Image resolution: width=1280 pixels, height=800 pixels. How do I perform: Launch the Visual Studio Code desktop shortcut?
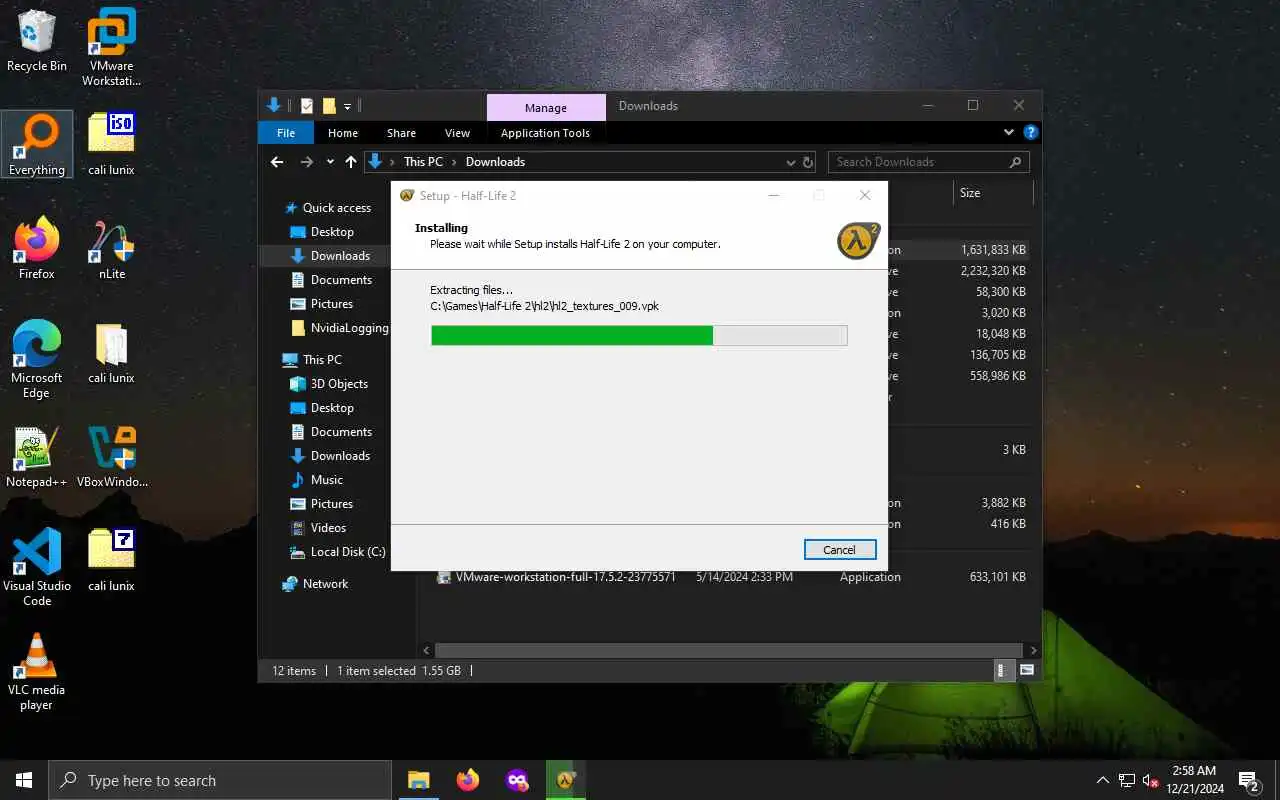[x=37, y=568]
